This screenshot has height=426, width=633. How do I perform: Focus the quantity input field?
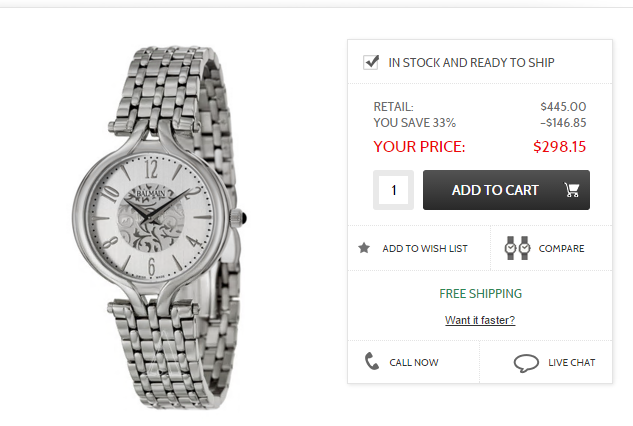coord(394,190)
